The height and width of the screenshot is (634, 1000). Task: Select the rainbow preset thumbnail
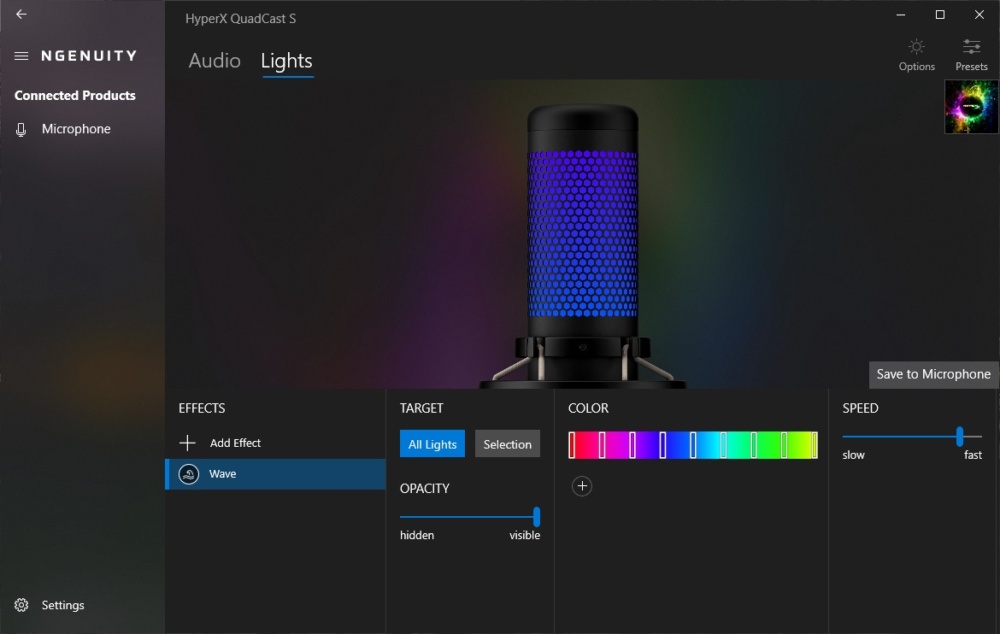(971, 107)
